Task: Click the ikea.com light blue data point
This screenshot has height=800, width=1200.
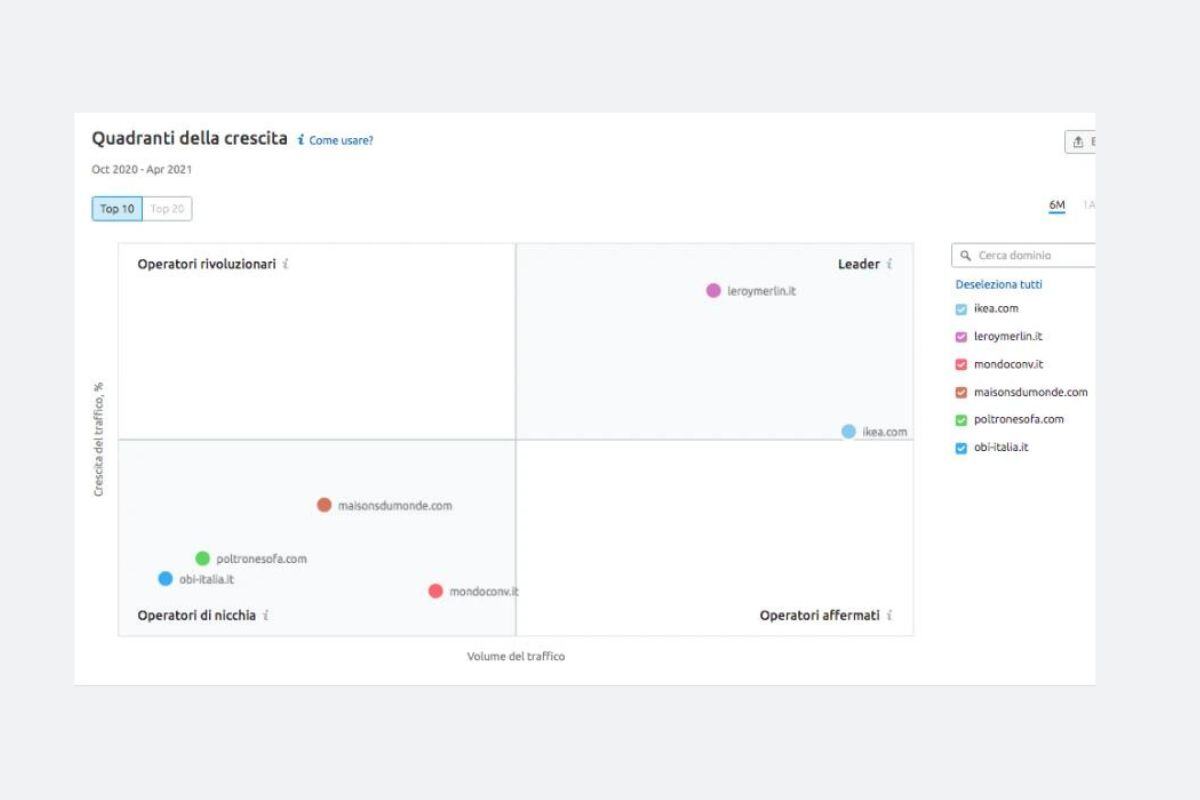Action: [x=849, y=432]
